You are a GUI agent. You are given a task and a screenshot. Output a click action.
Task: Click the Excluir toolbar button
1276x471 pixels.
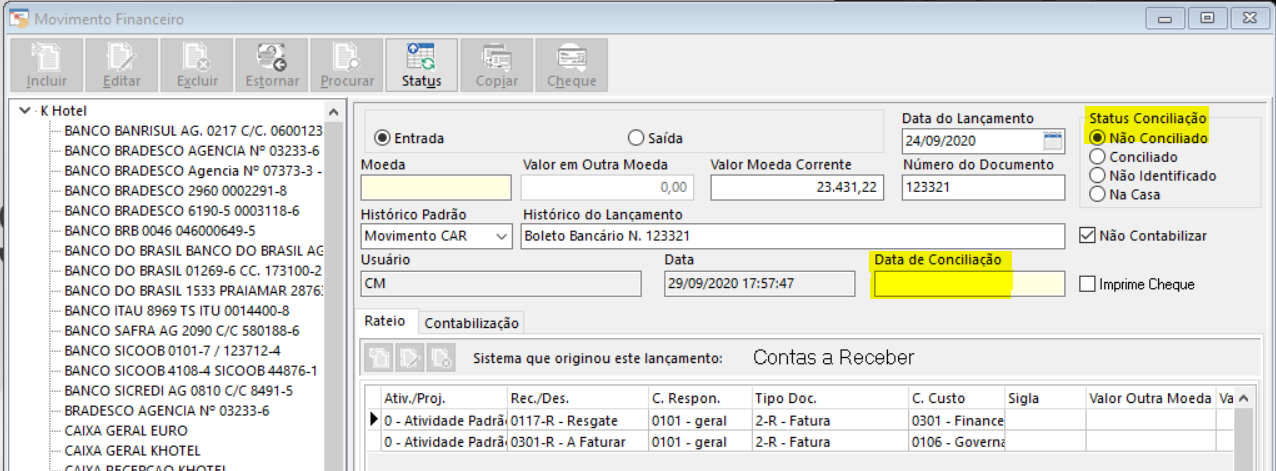tap(196, 66)
